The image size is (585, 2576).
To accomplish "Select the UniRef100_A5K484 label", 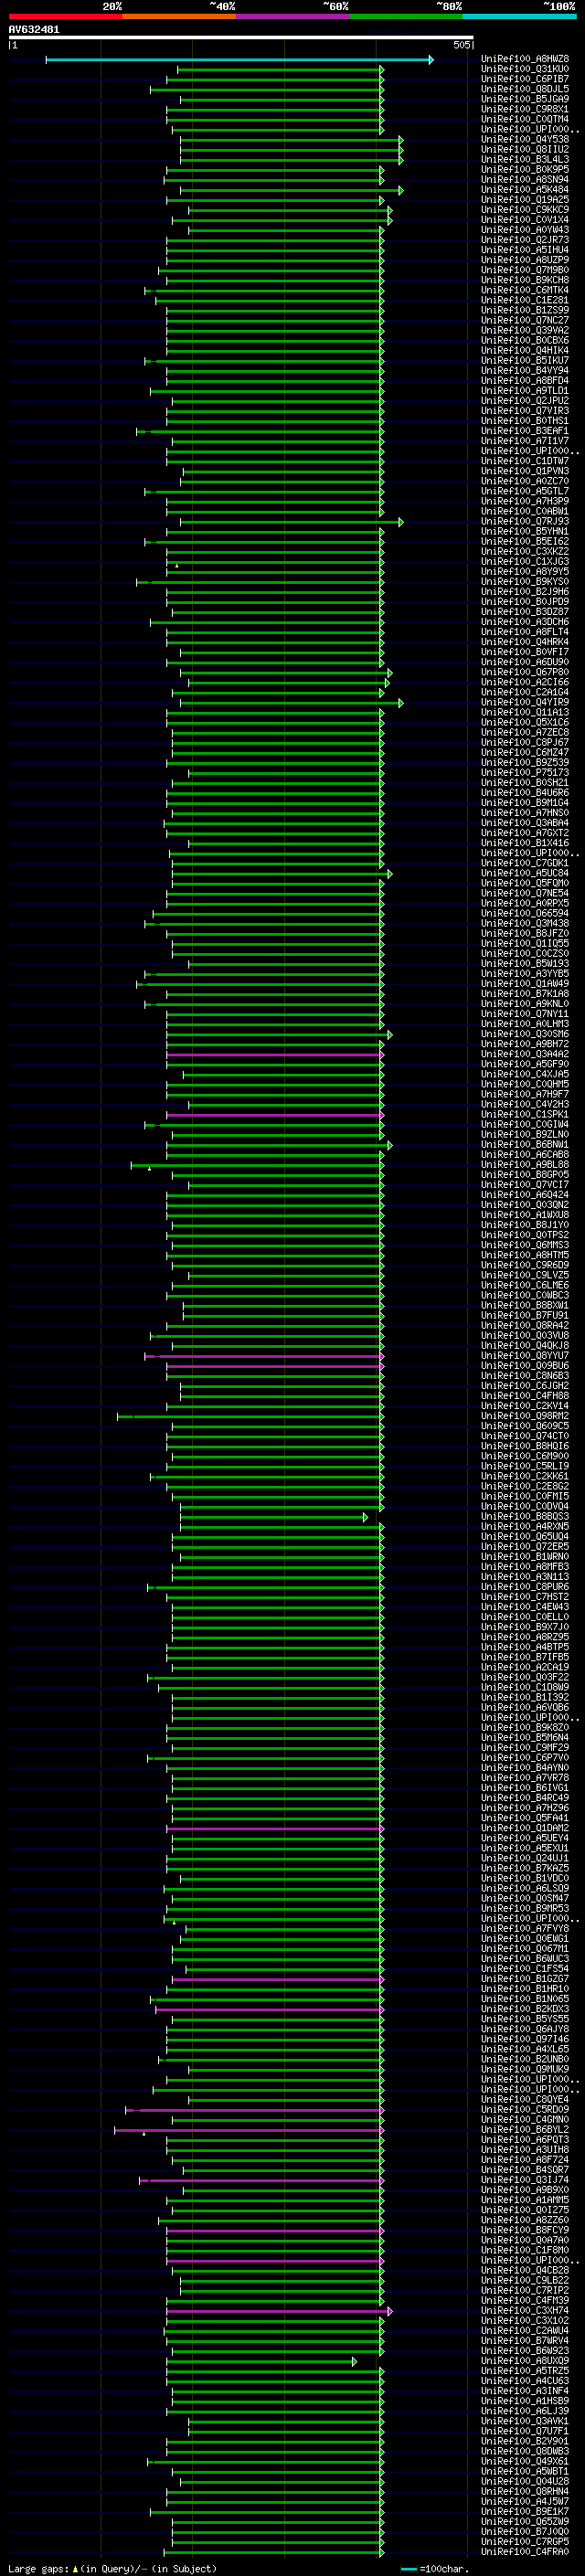I will (525, 189).
